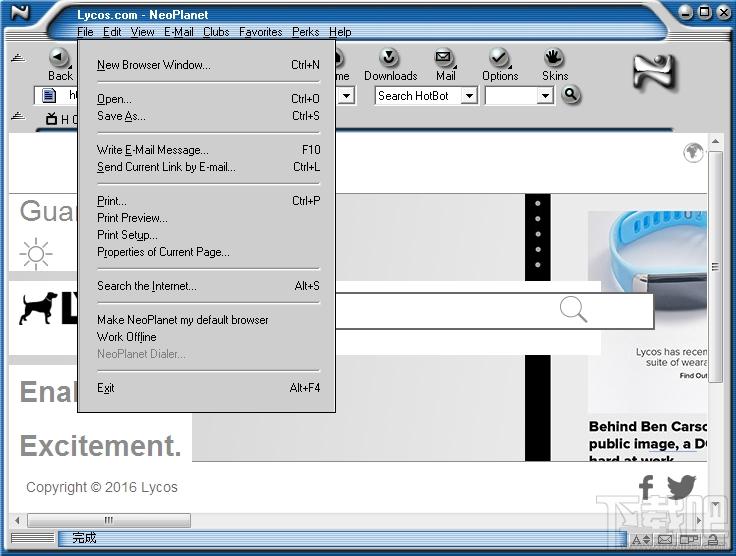Click the File menu title

(85, 32)
